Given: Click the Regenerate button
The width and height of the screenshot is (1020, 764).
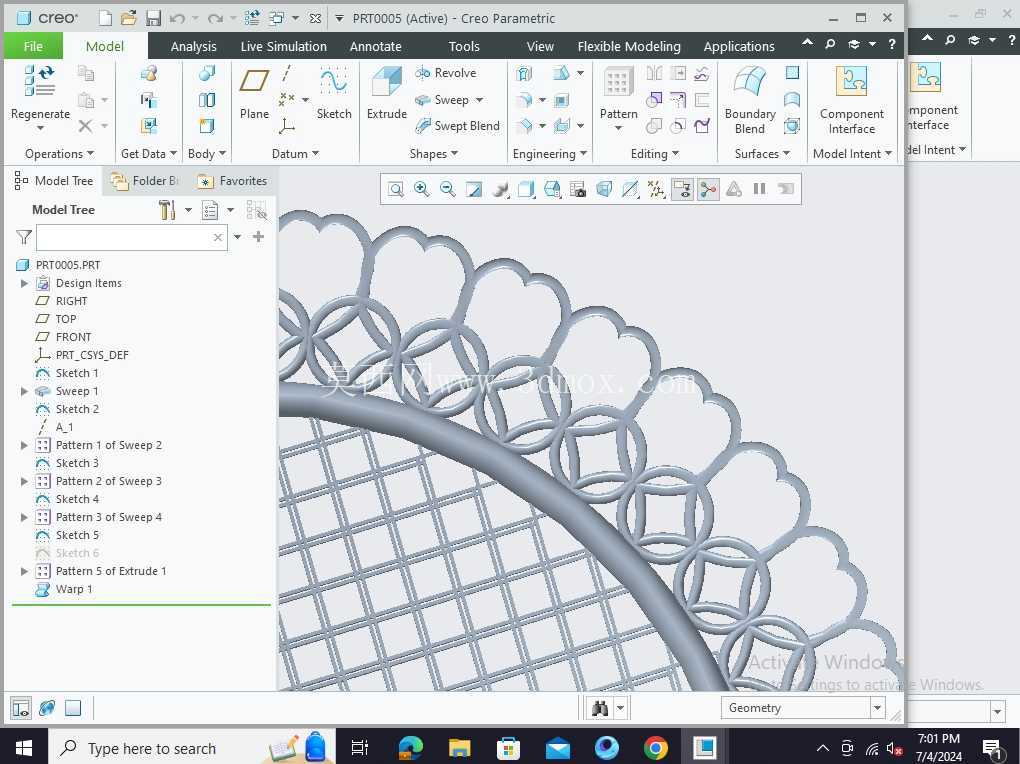Looking at the screenshot, I should 40,96.
